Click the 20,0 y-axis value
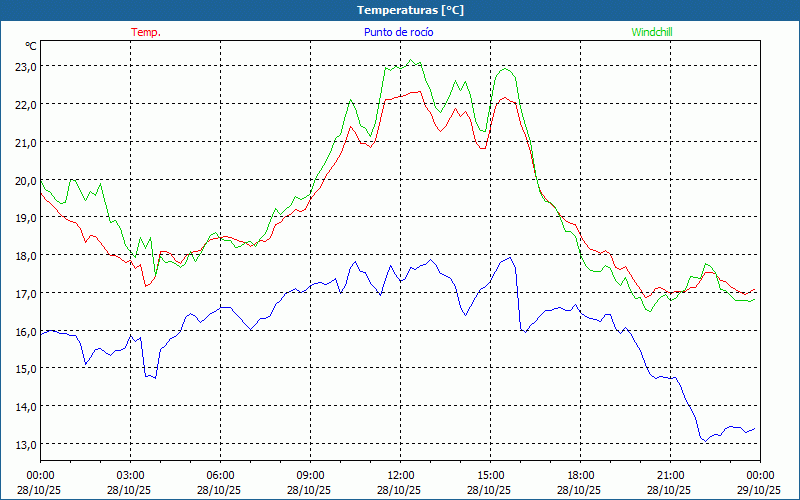Viewport: 800px width, 500px height. click(25, 181)
